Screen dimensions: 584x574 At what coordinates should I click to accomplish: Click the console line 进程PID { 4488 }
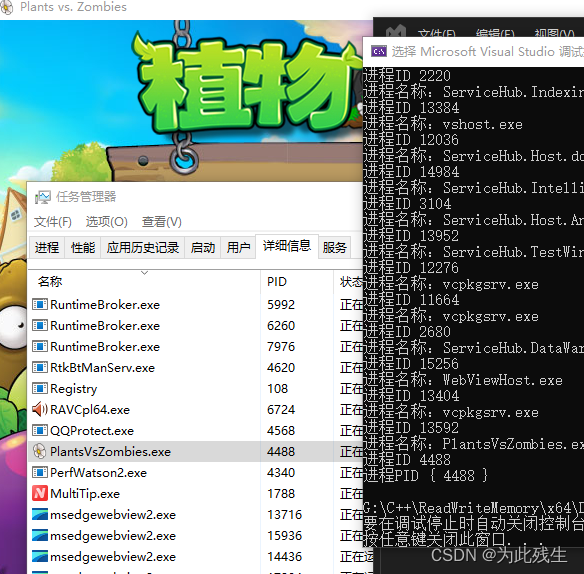pyautogui.click(x=425, y=476)
